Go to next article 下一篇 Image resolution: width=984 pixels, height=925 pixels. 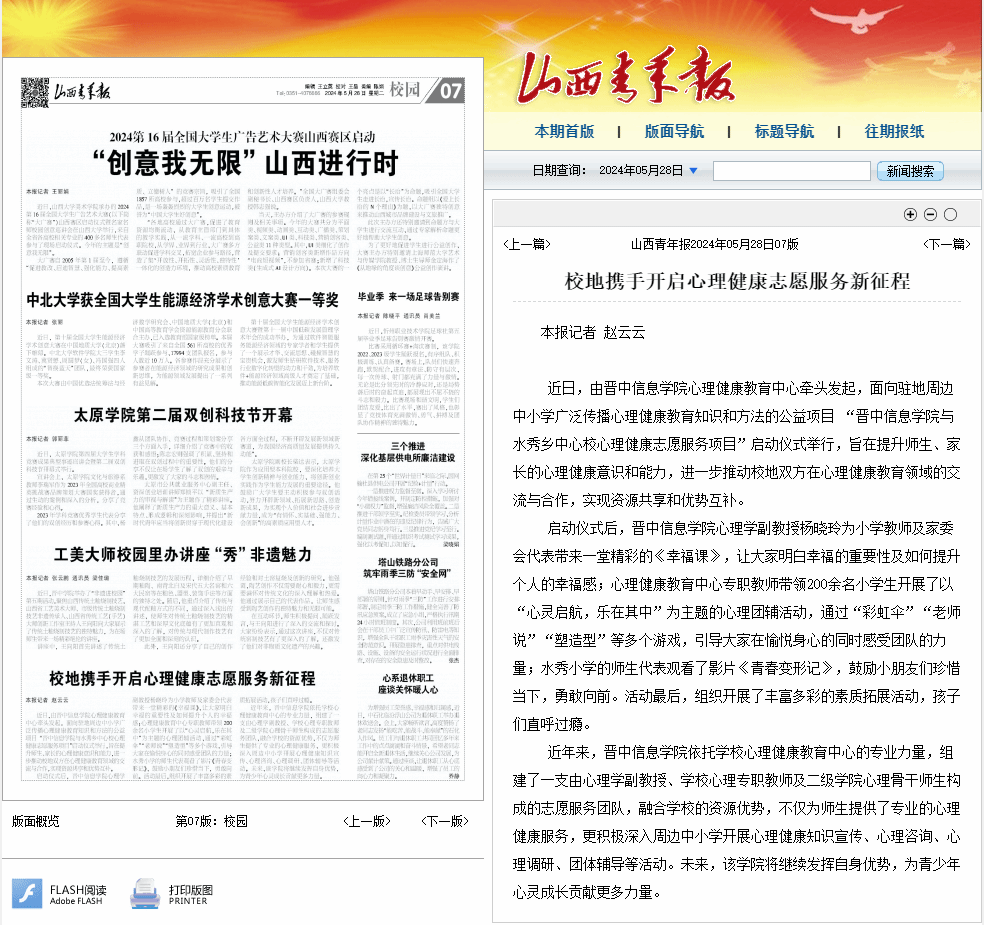[x=946, y=244]
